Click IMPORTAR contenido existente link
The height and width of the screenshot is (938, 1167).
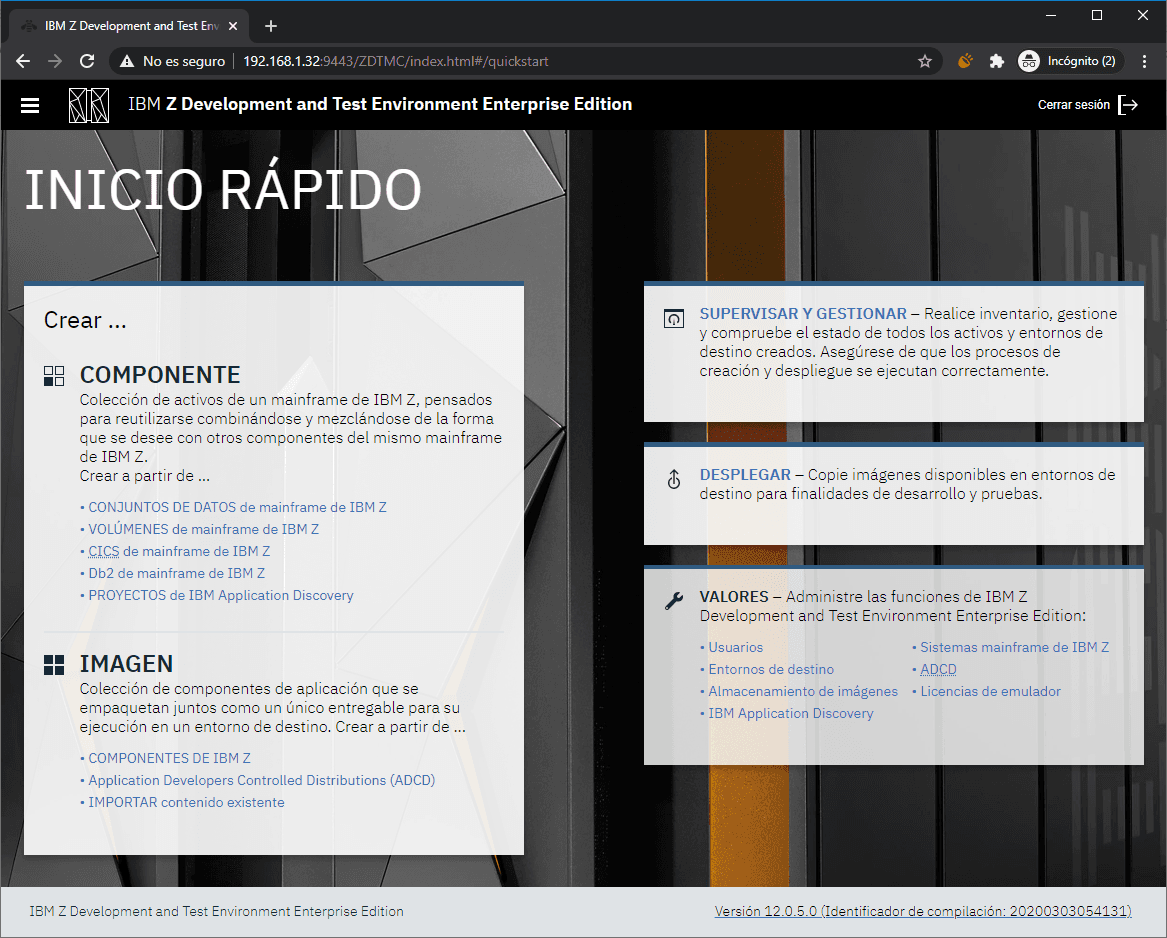point(186,802)
